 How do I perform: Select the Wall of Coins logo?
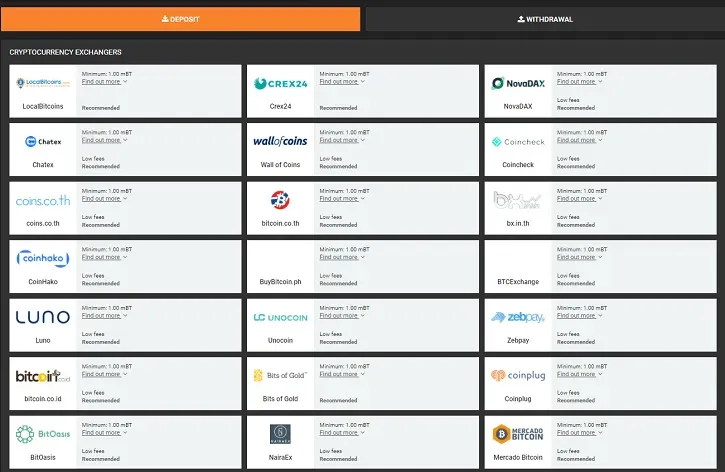coord(280,141)
